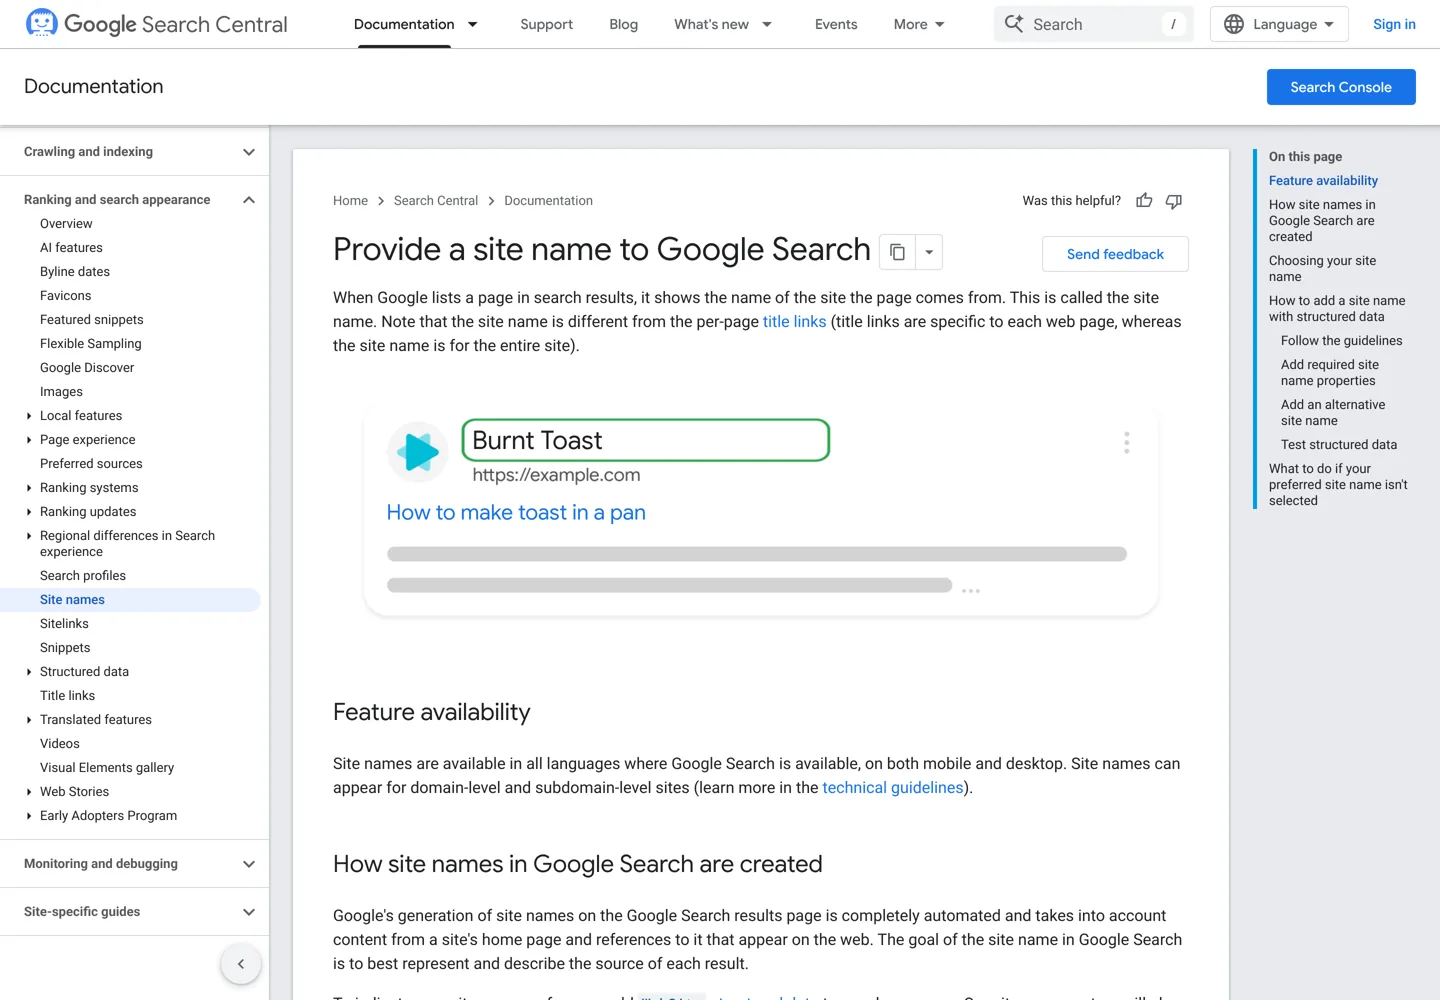Expand the Local features tree item
The image size is (1440, 1000).
tap(29, 416)
